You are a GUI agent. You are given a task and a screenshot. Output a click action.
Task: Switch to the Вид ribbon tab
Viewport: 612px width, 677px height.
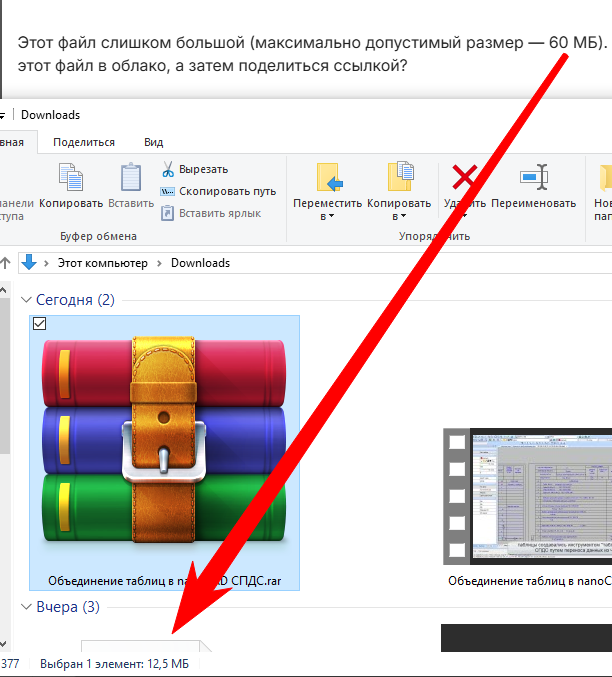[x=153, y=142]
